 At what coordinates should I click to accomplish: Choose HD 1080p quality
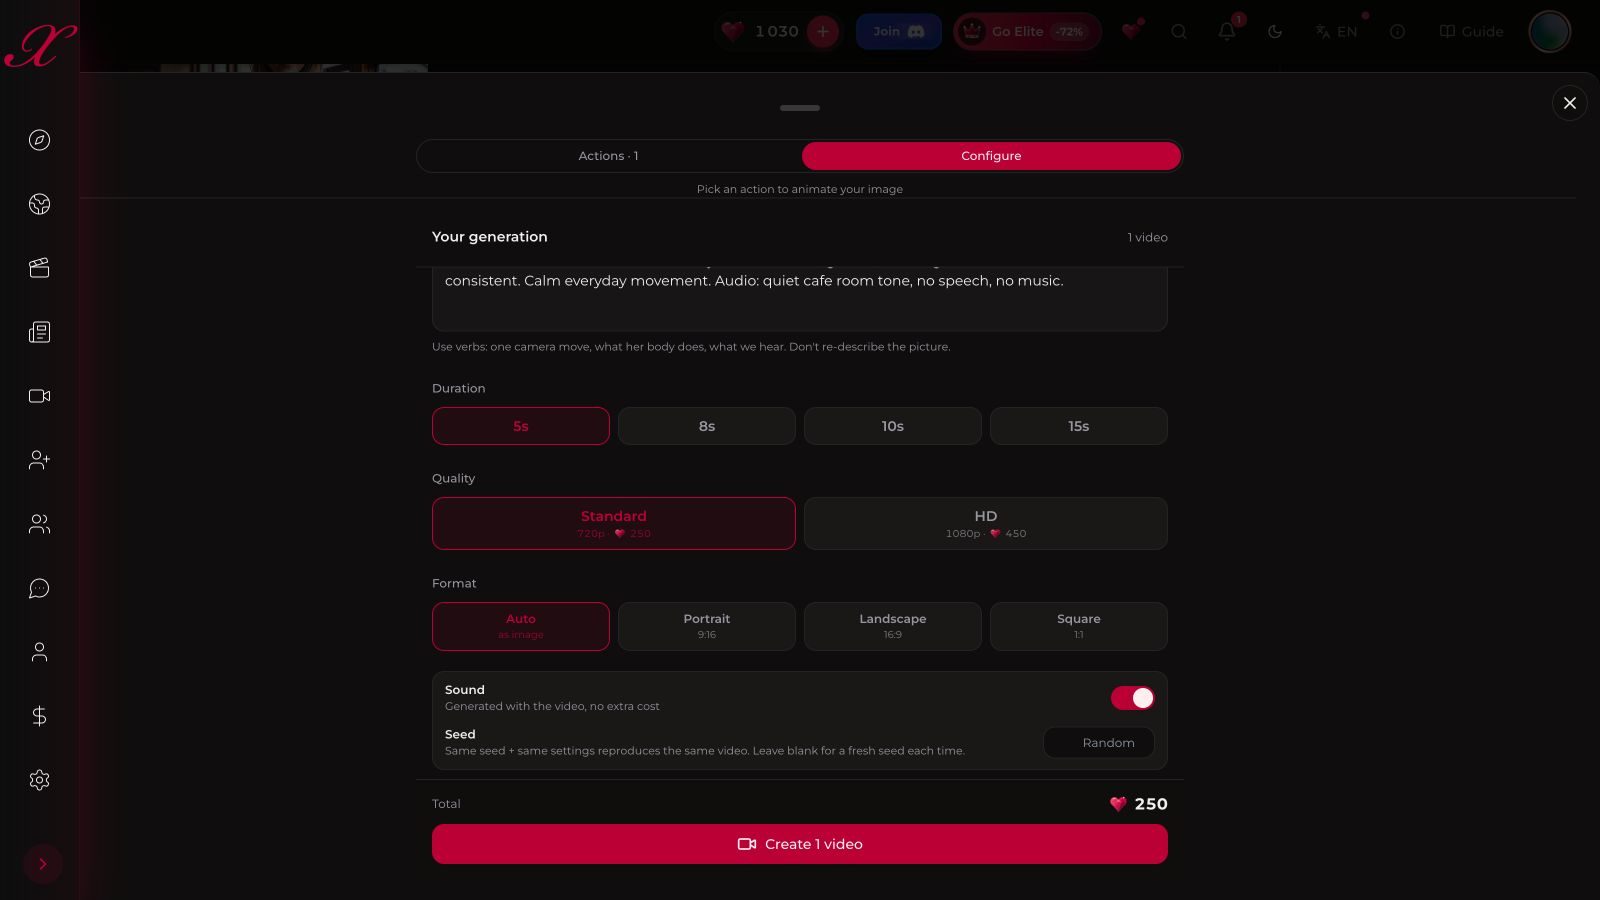tap(986, 523)
